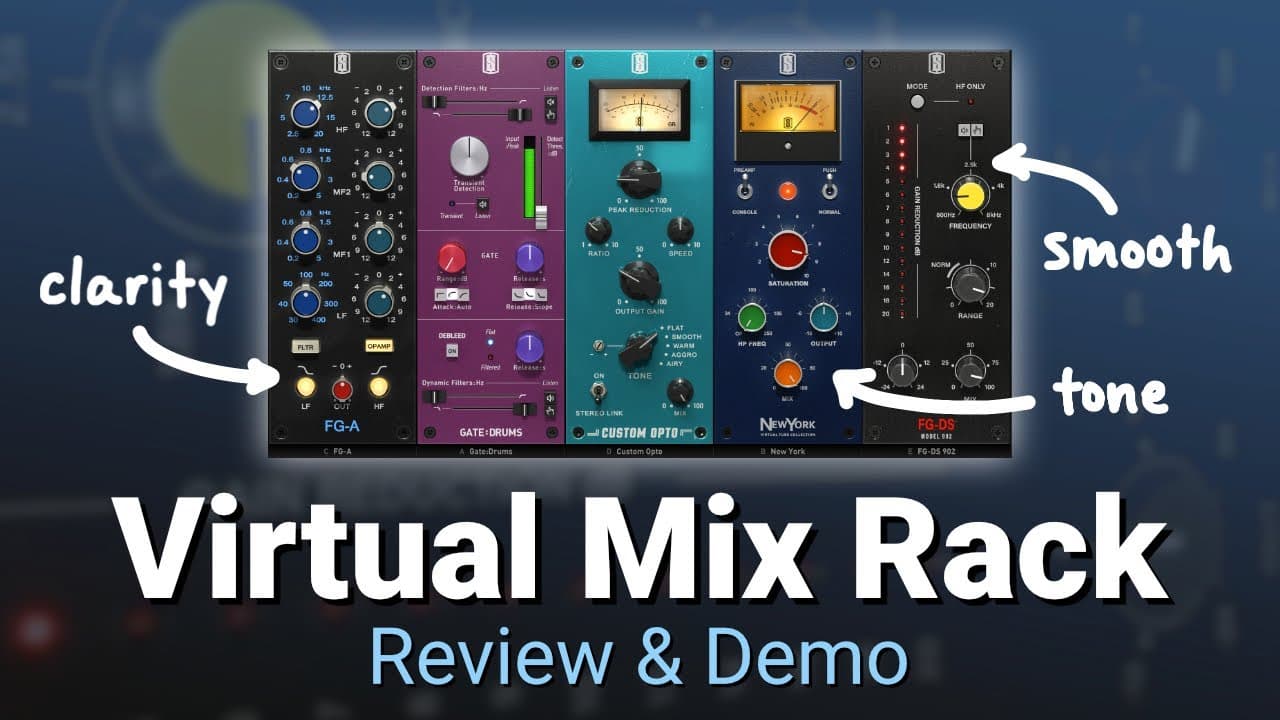This screenshot has height=720, width=1280.
Task: Click the MF2 frequency knob on FG-A
Action: click(306, 176)
